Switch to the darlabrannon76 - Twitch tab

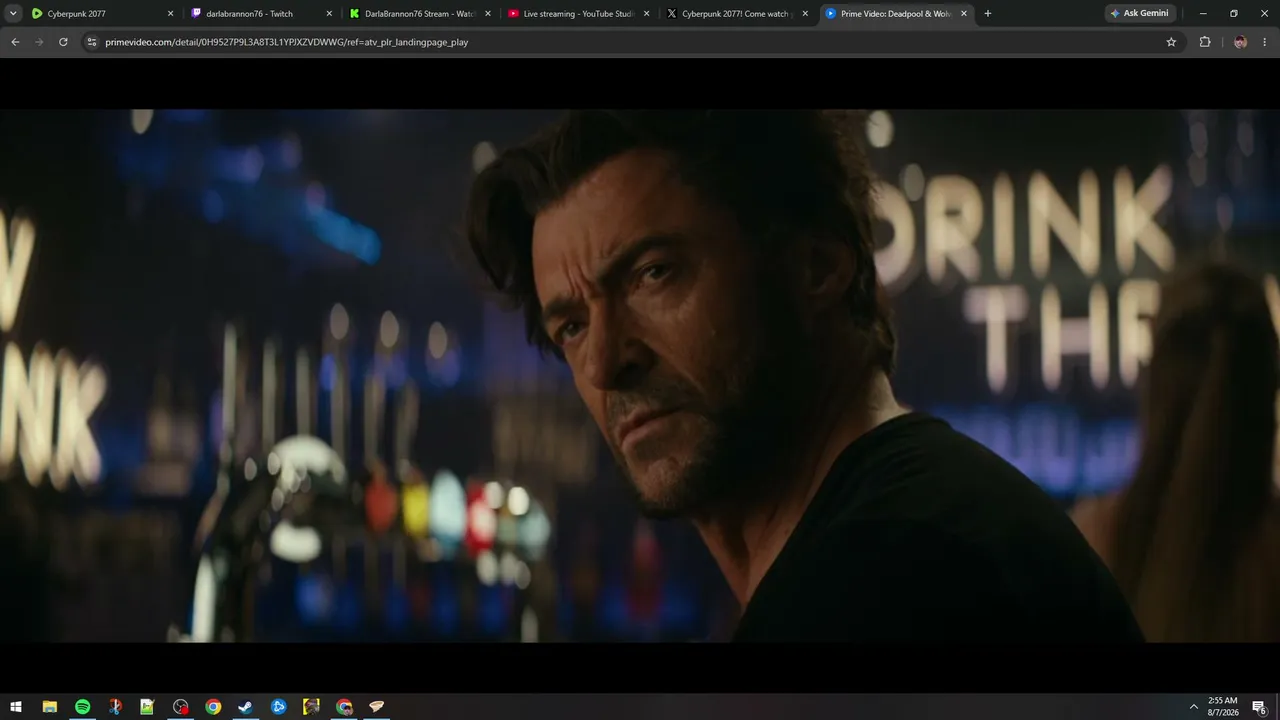pos(261,14)
